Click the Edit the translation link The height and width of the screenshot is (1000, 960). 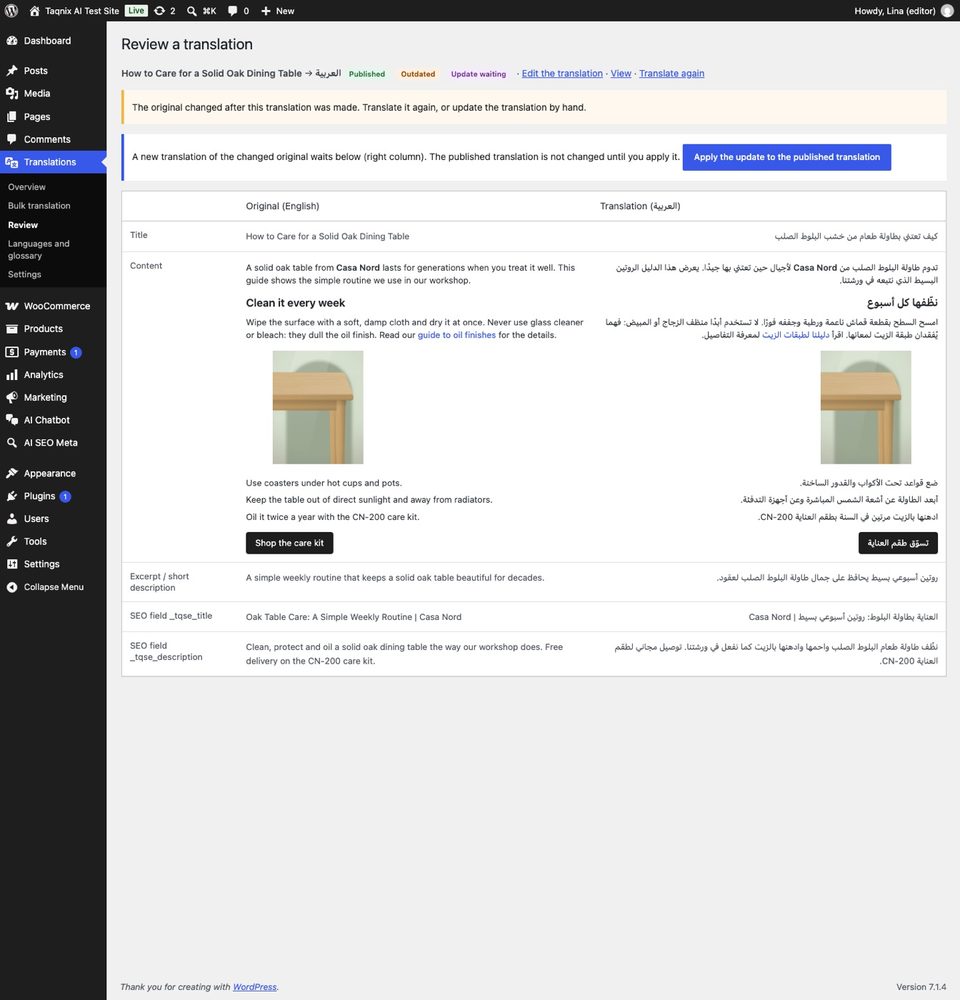562,73
